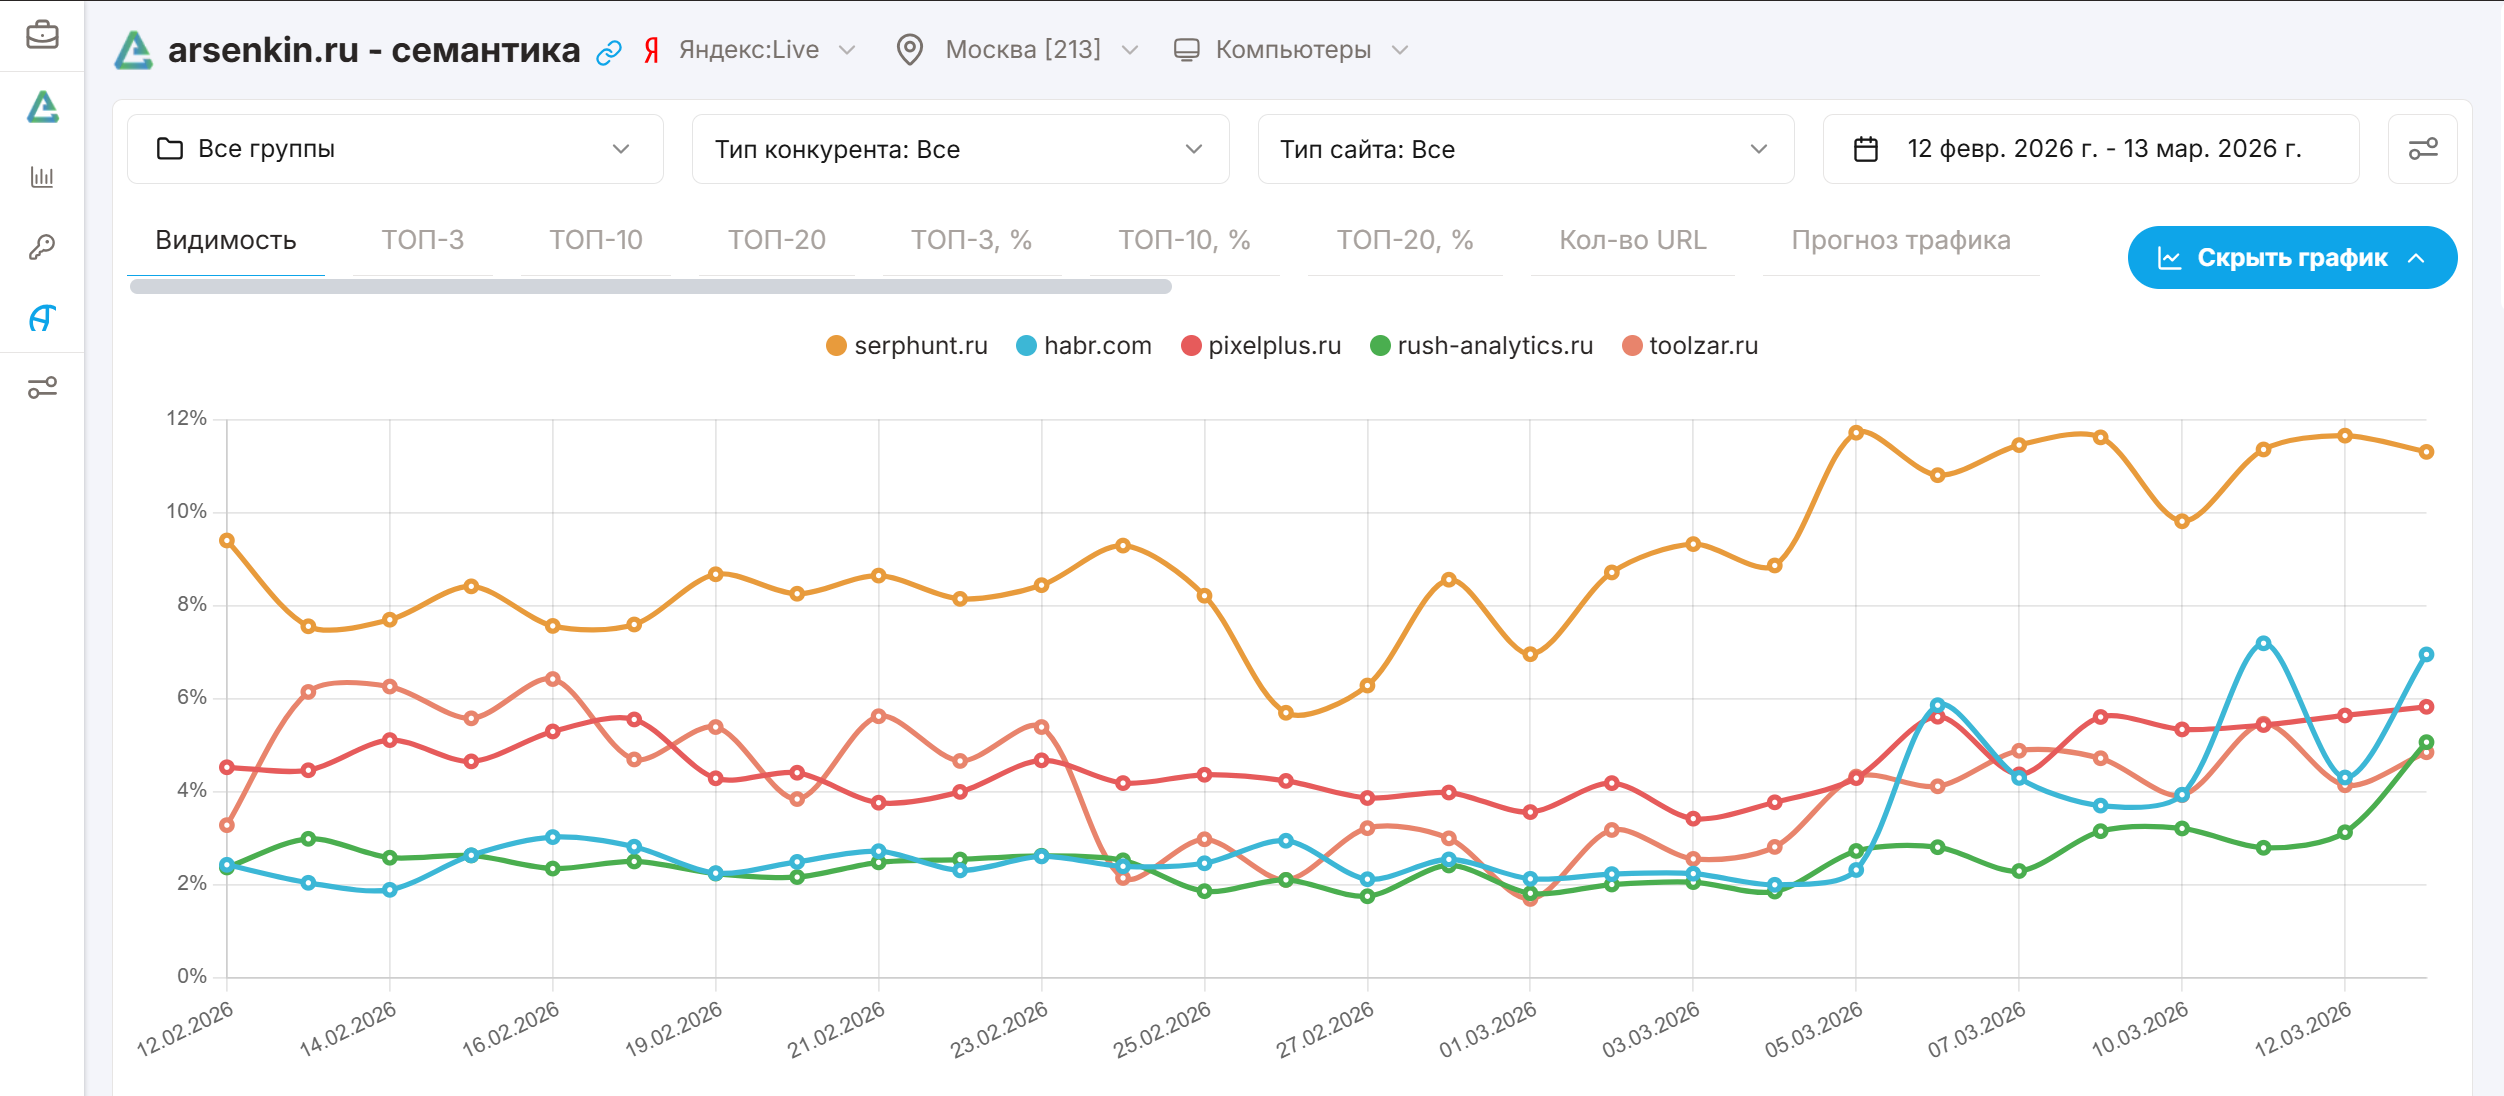Toggle serphunt.ru series in chart legend
2504x1096 pixels.
[906, 346]
